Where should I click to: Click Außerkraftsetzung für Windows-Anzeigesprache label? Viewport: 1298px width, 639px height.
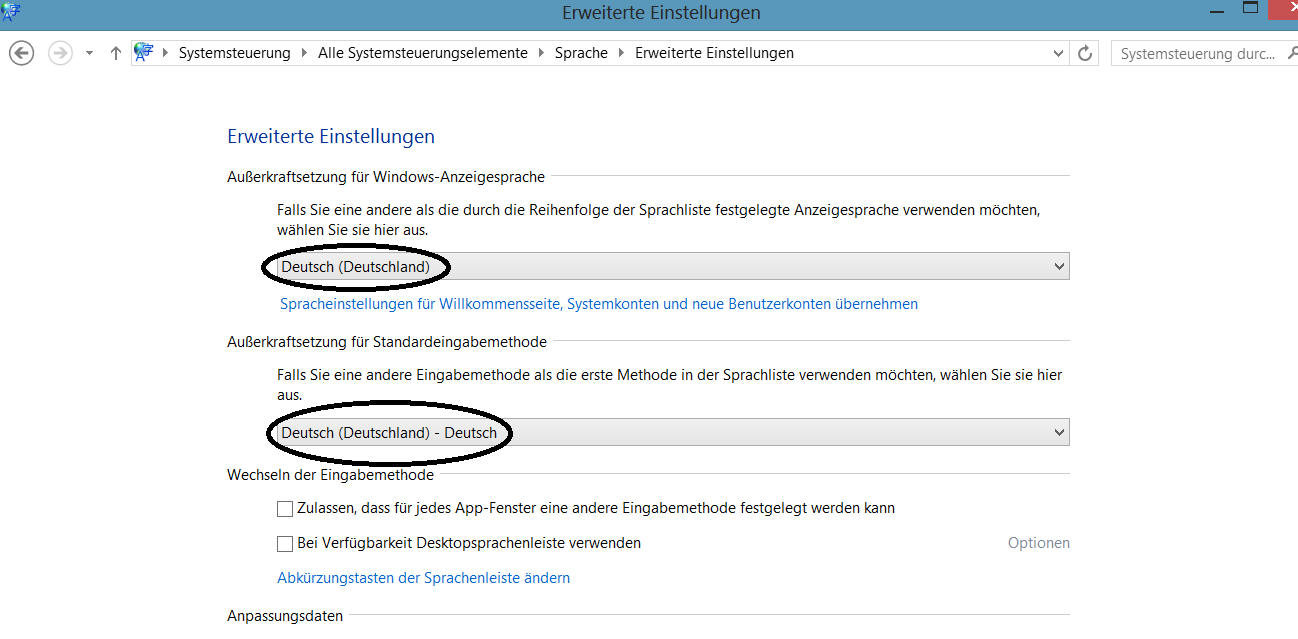386,177
